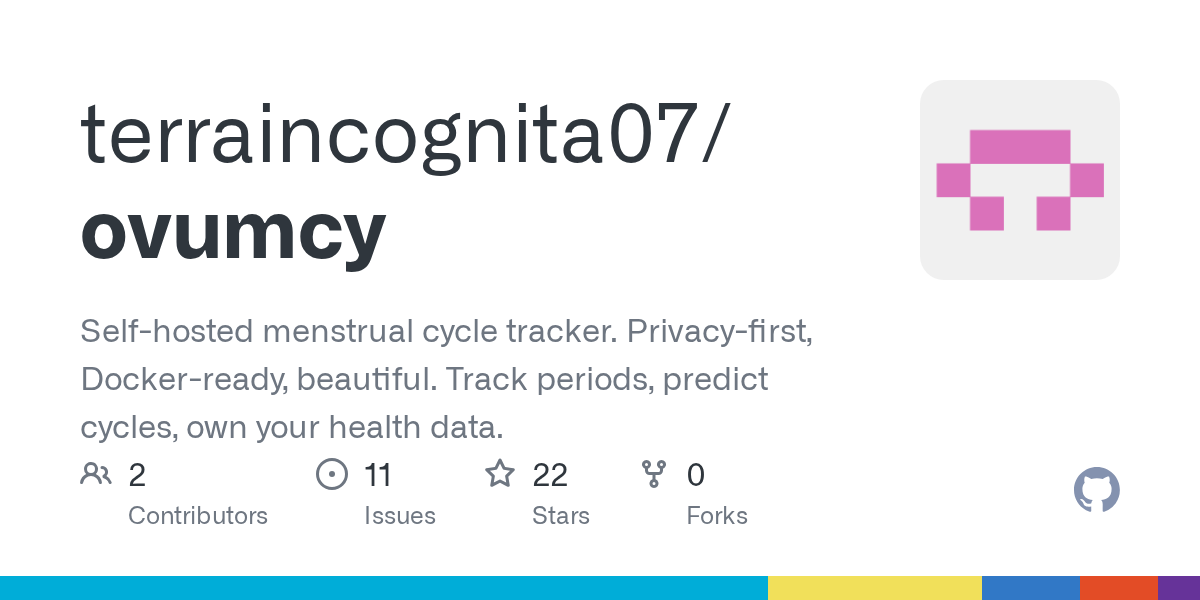Select the pink pixel avatar image

(1019, 180)
